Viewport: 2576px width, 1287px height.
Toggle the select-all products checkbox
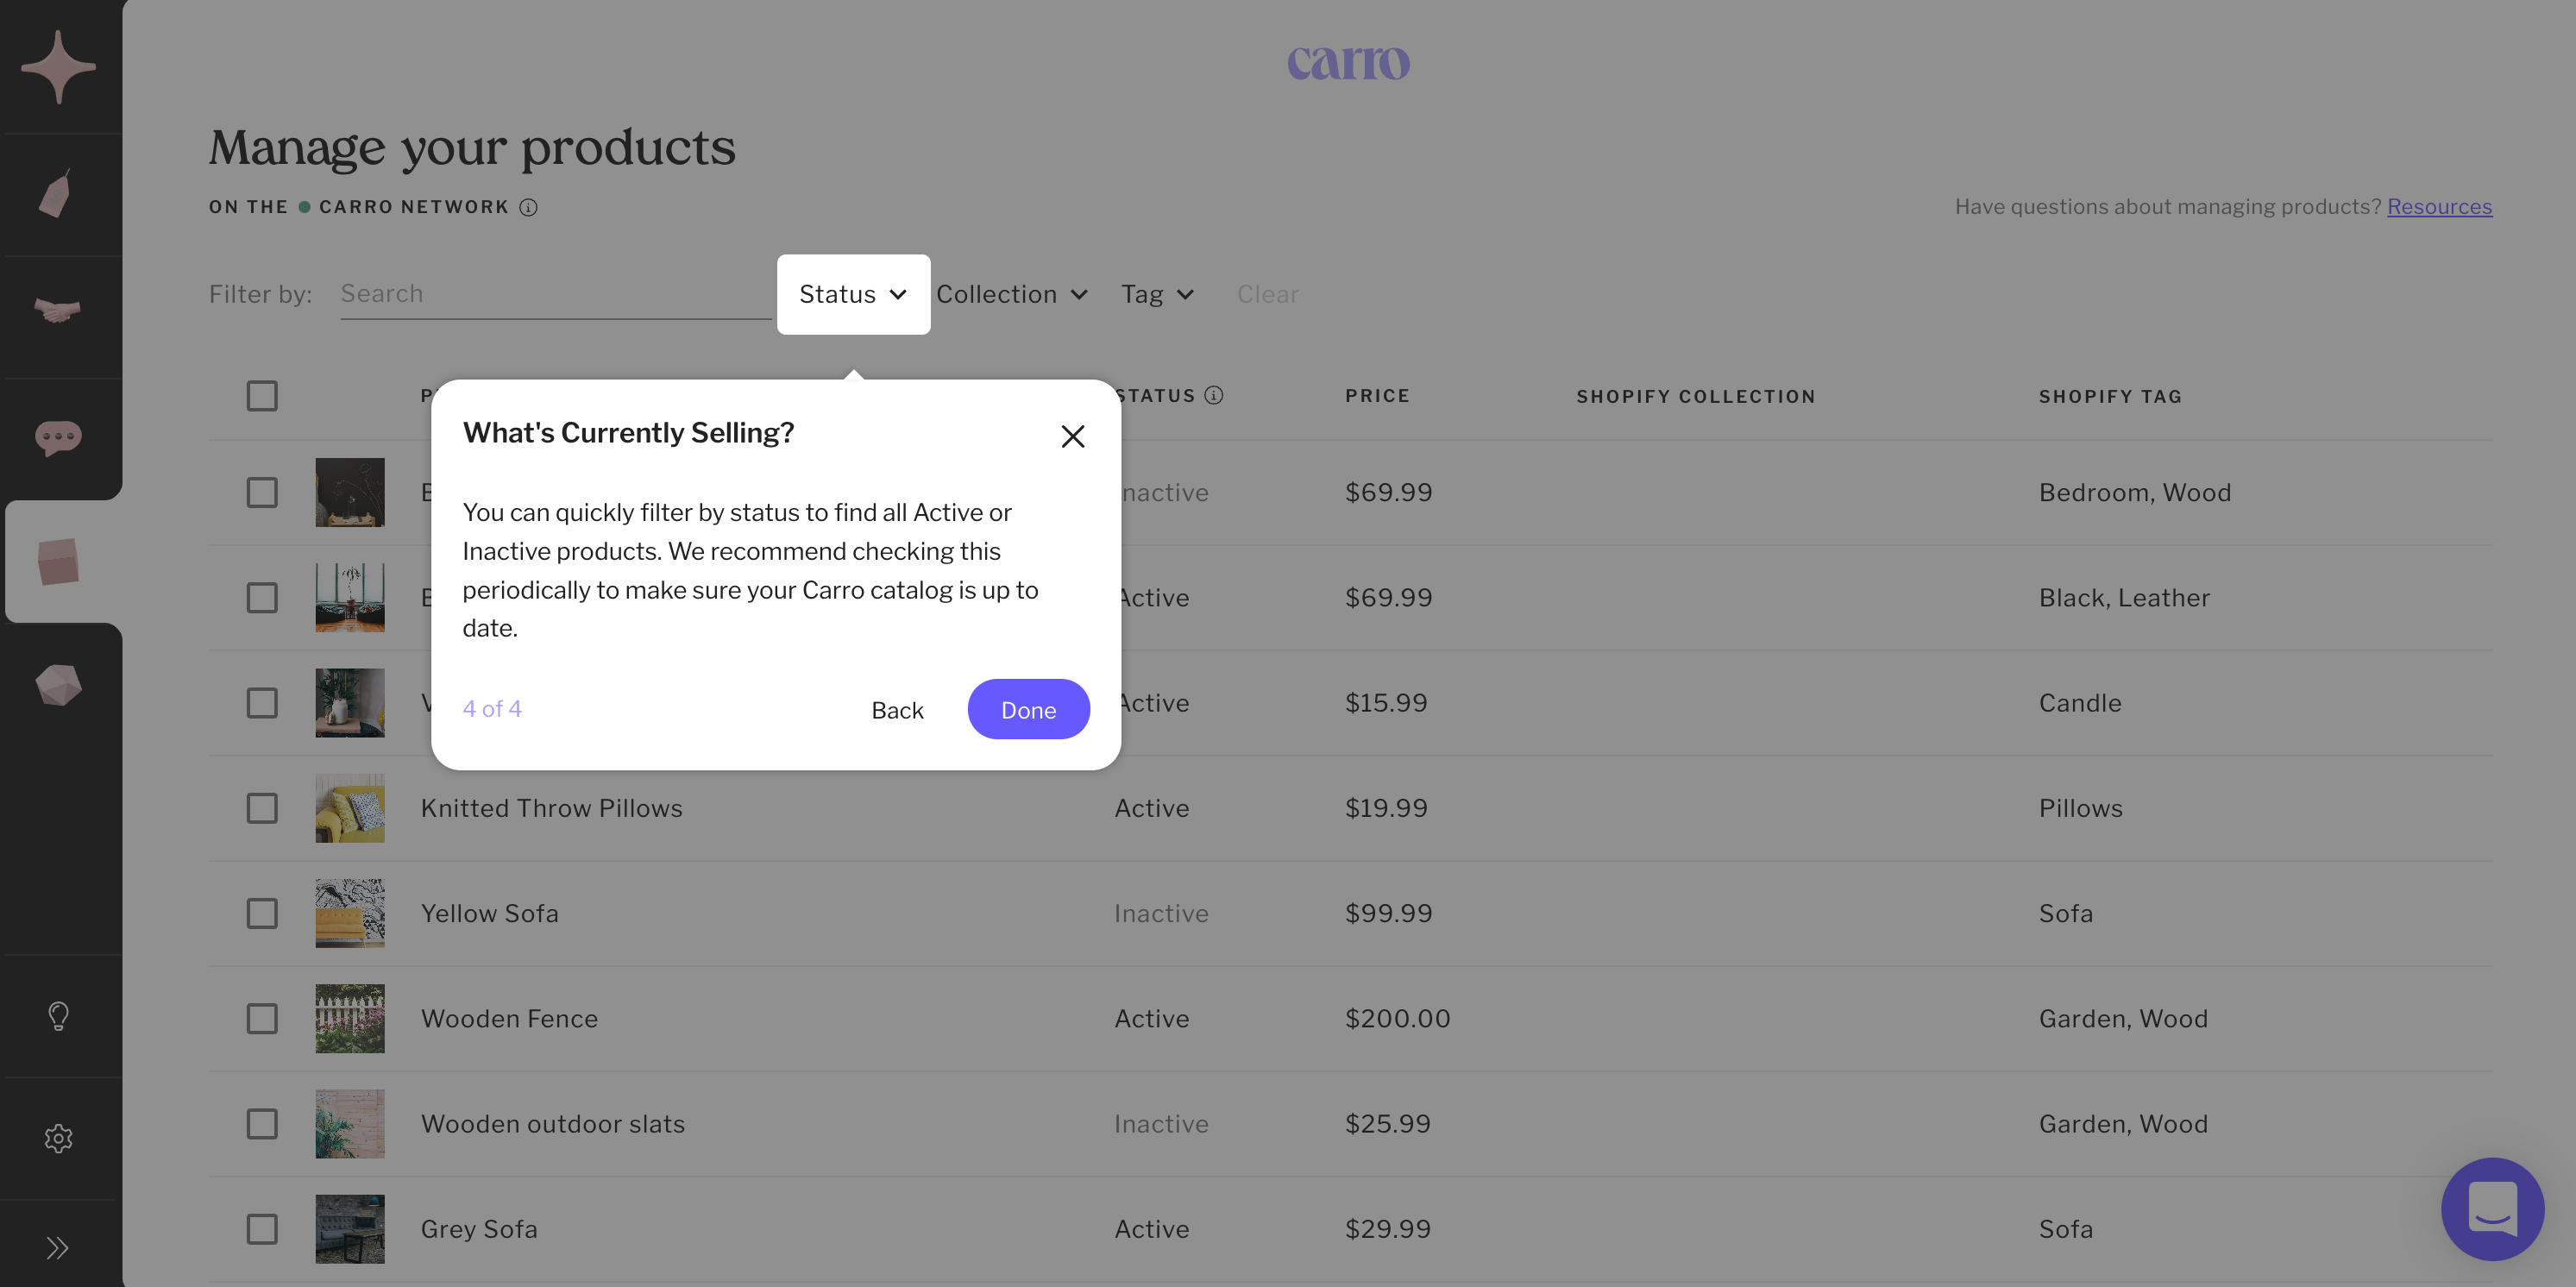coord(262,396)
